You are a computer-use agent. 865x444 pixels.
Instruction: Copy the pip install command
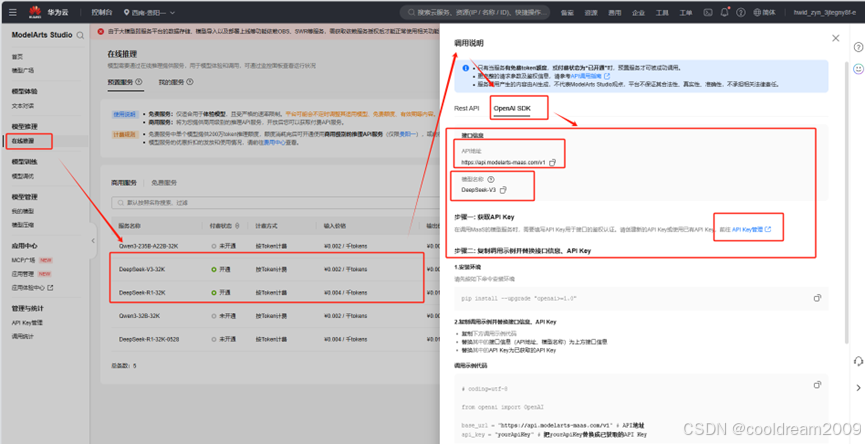818,298
